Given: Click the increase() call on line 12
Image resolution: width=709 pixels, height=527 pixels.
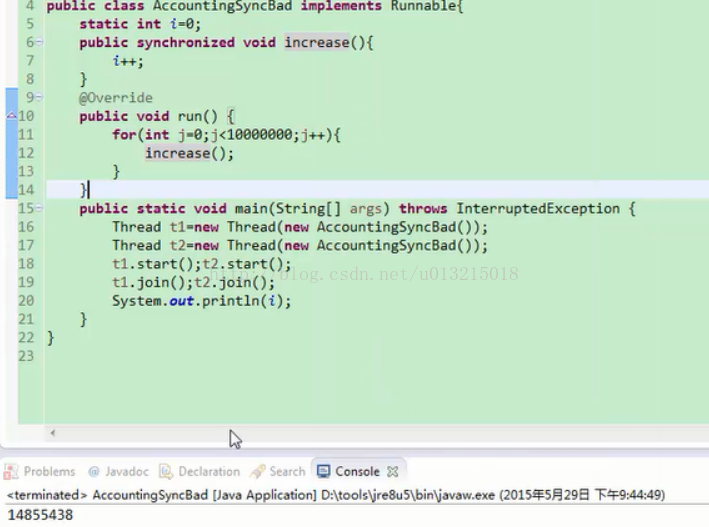Looking at the screenshot, I should [189, 153].
